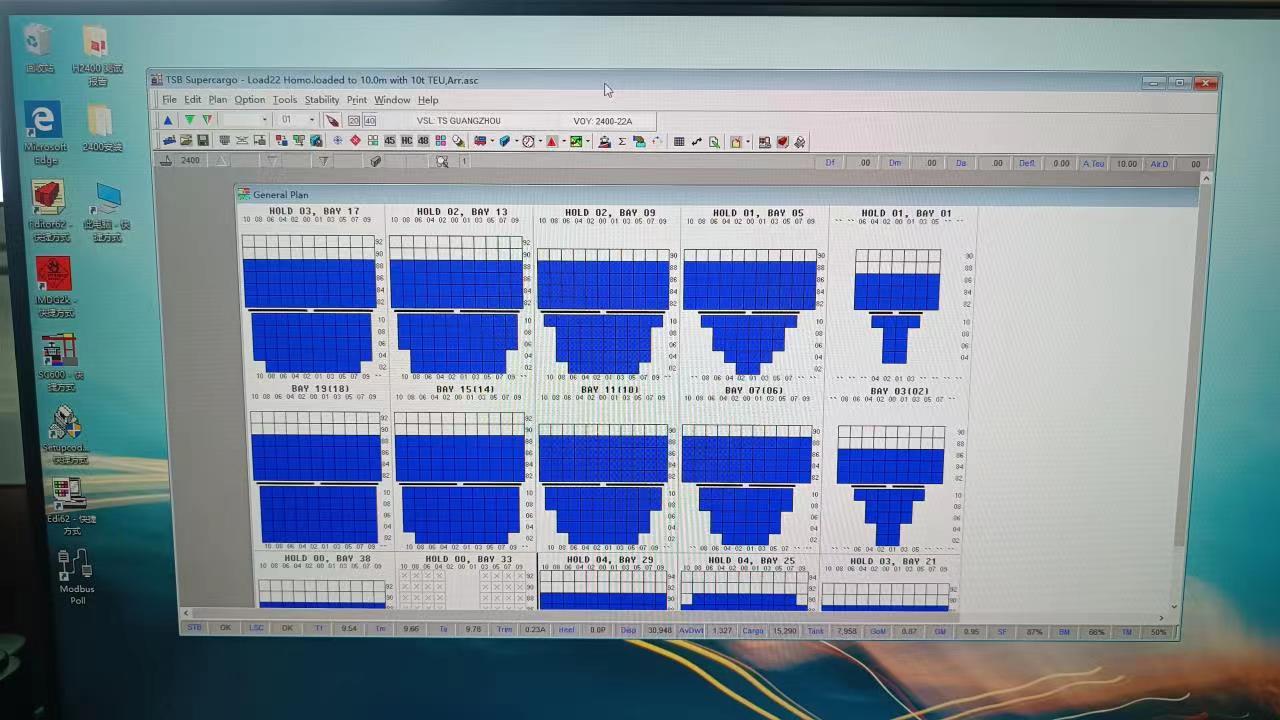Image resolution: width=1280 pixels, height=720 pixels.
Task: Click the blue up-triangle toolbar icon
Action: pyautogui.click(x=168, y=120)
